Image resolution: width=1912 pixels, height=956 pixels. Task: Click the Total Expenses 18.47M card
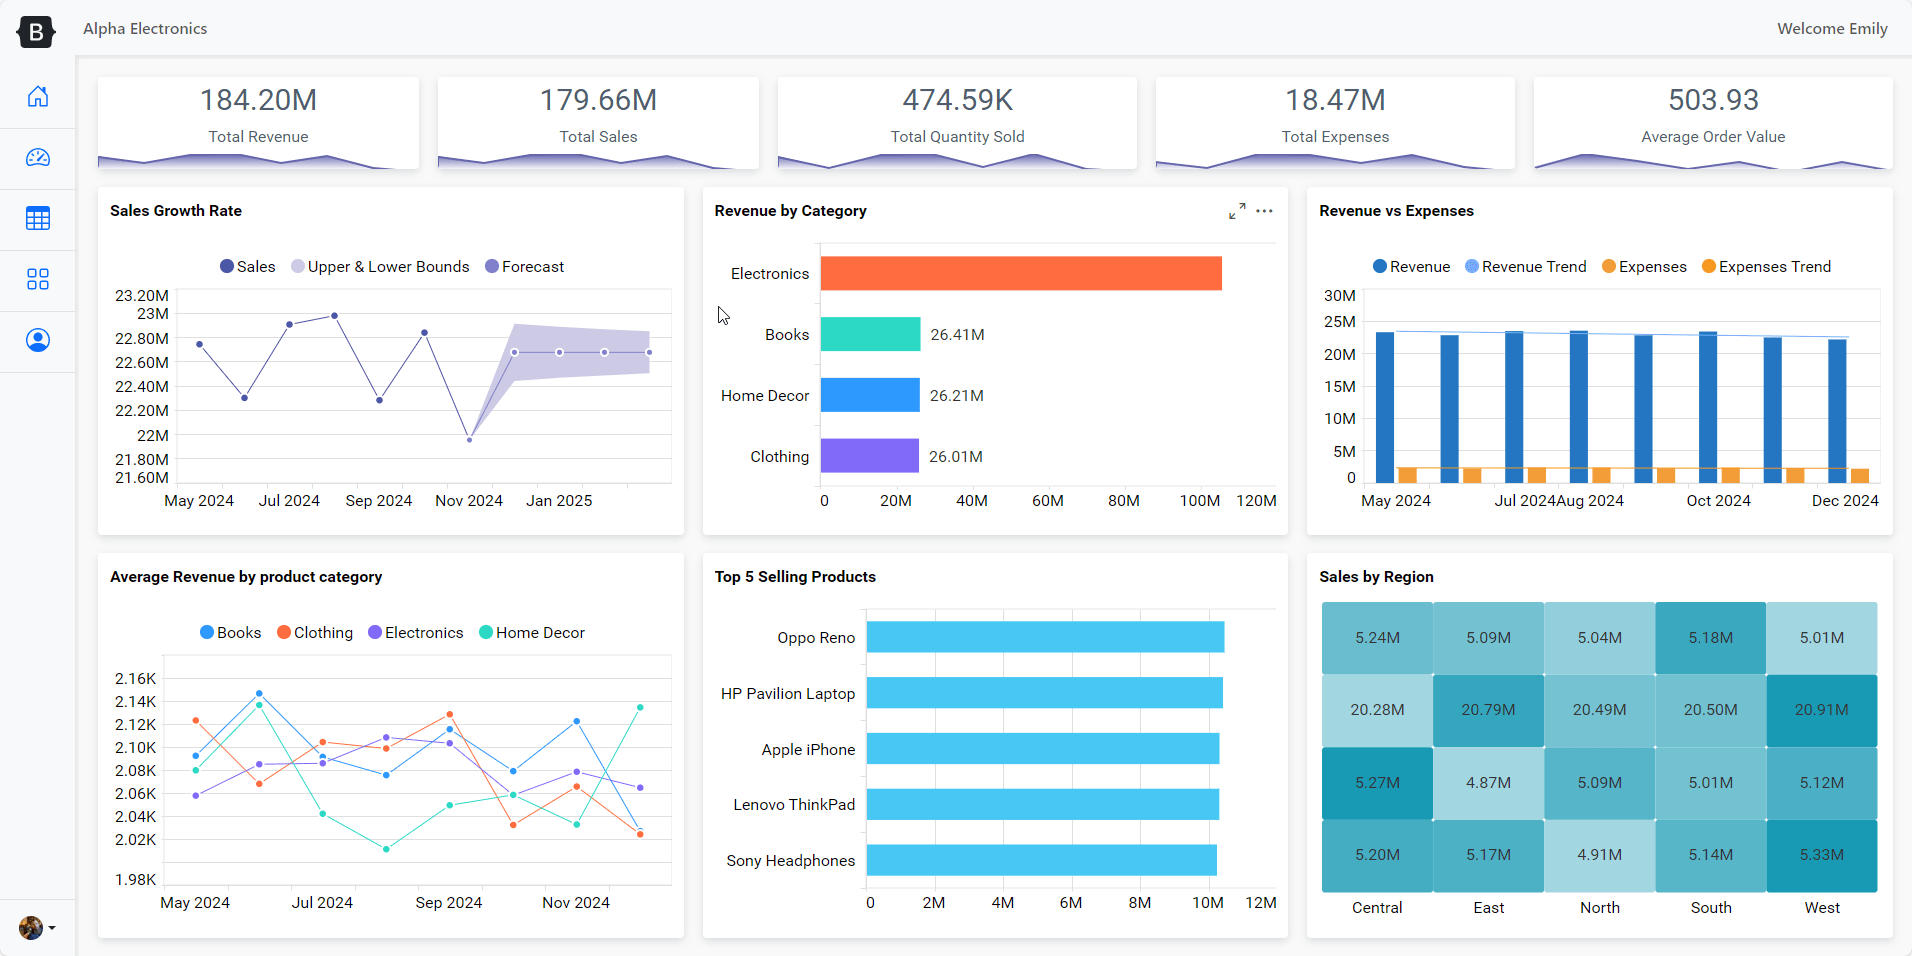[1335, 123]
